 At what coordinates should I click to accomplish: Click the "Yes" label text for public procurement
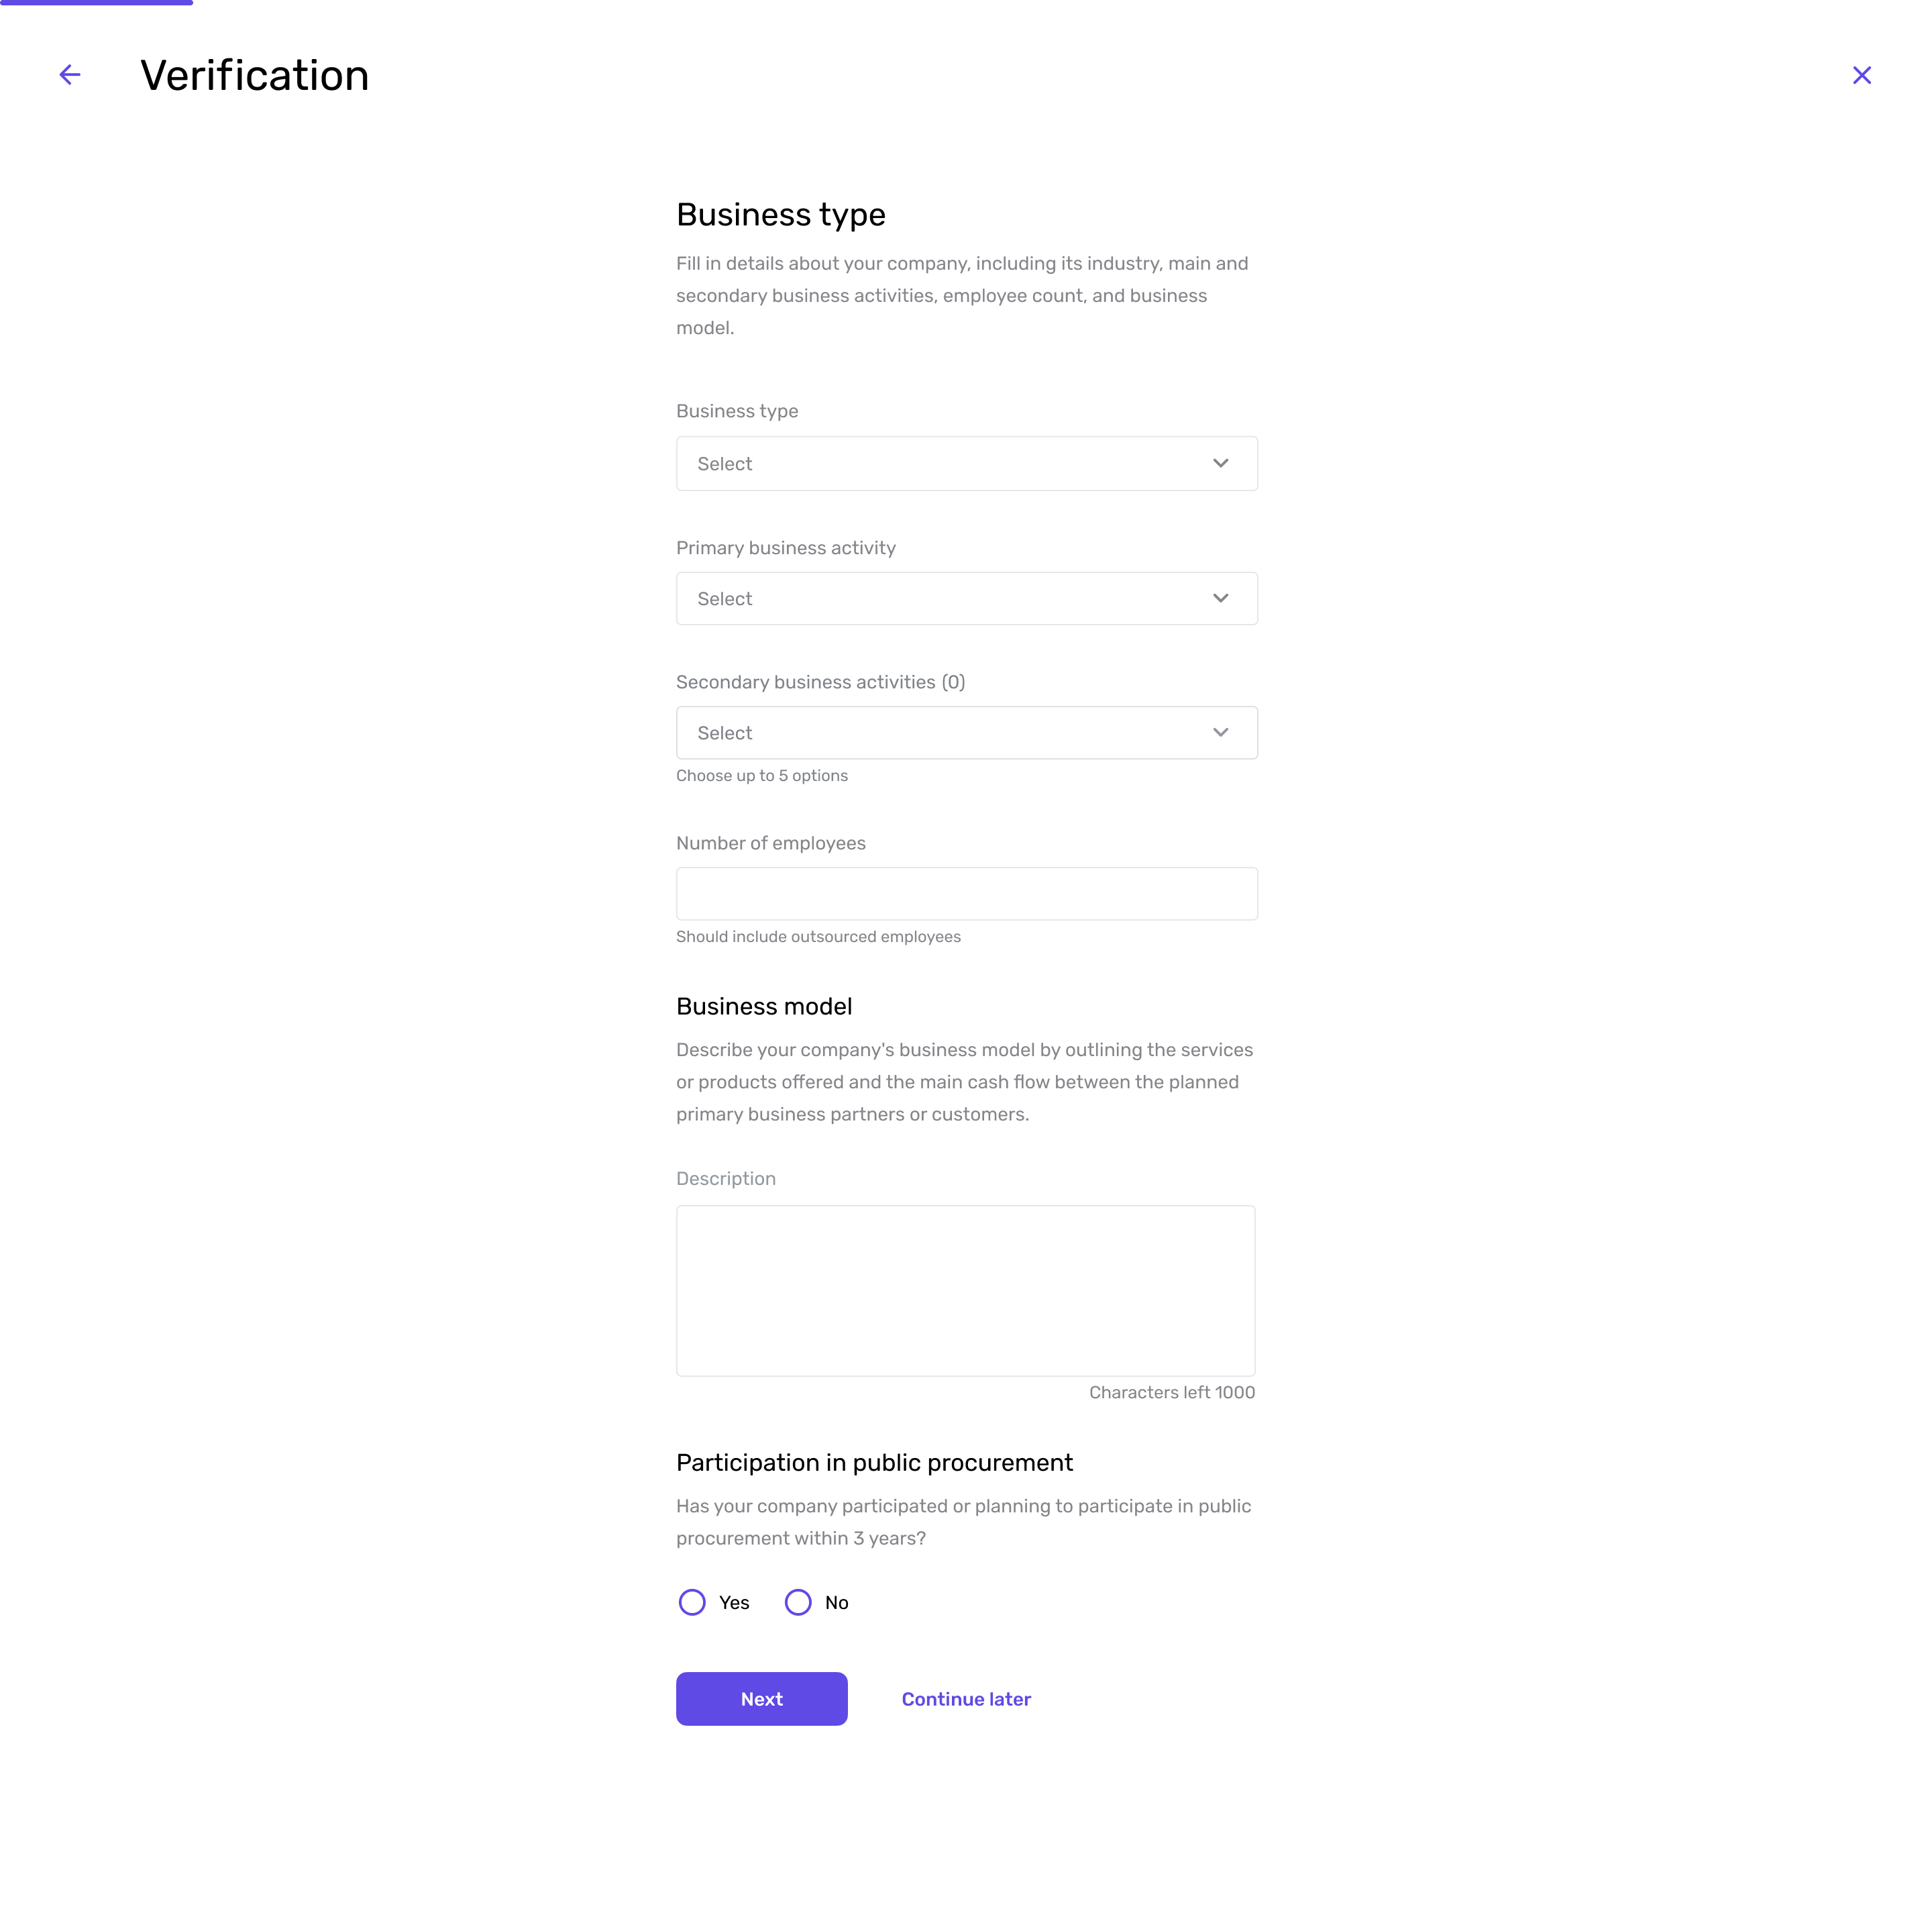pos(734,1602)
